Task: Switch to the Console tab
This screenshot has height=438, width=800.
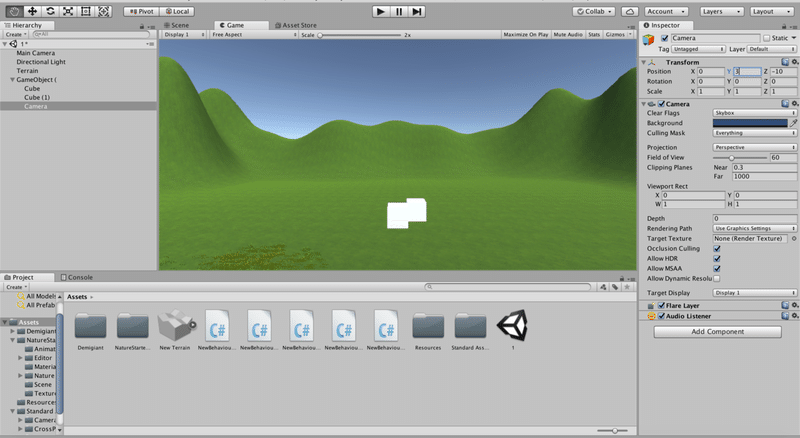Action: coord(77,277)
